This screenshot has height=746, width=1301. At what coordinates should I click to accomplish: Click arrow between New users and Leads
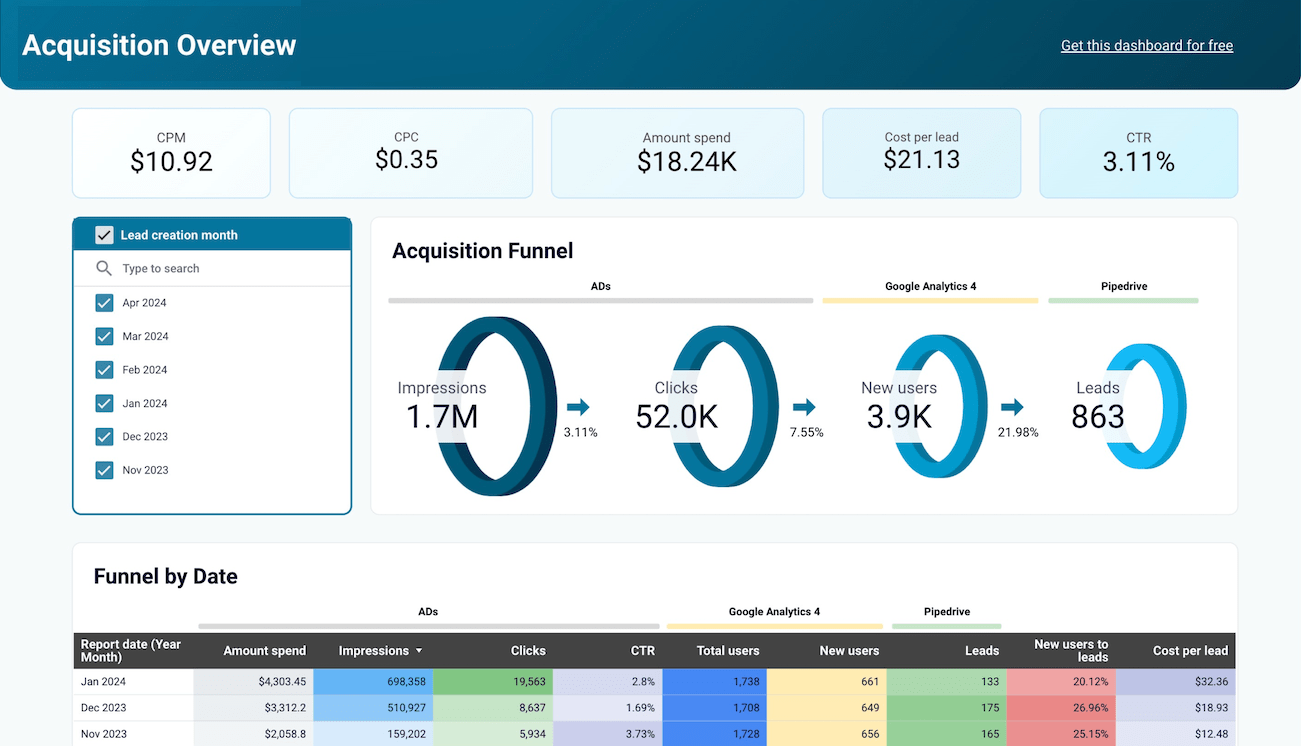1012,407
